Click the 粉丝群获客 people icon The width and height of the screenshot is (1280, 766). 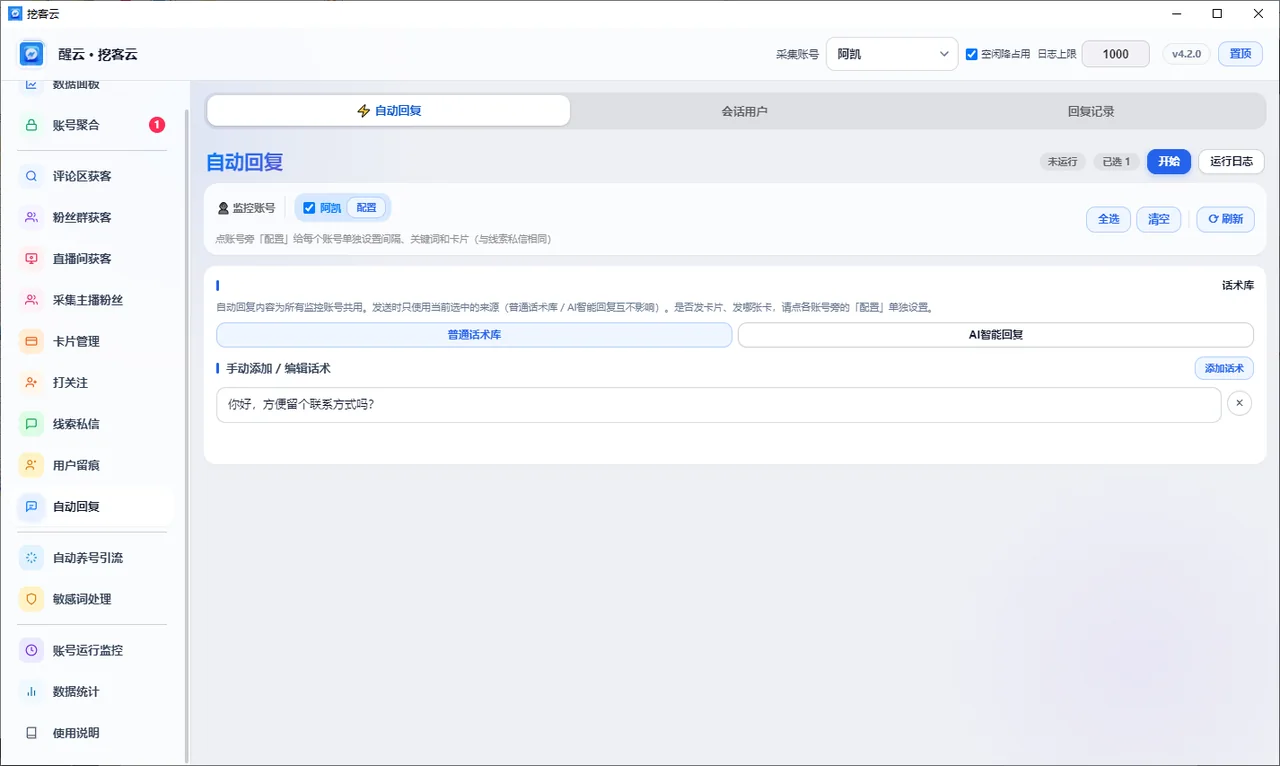coord(31,217)
